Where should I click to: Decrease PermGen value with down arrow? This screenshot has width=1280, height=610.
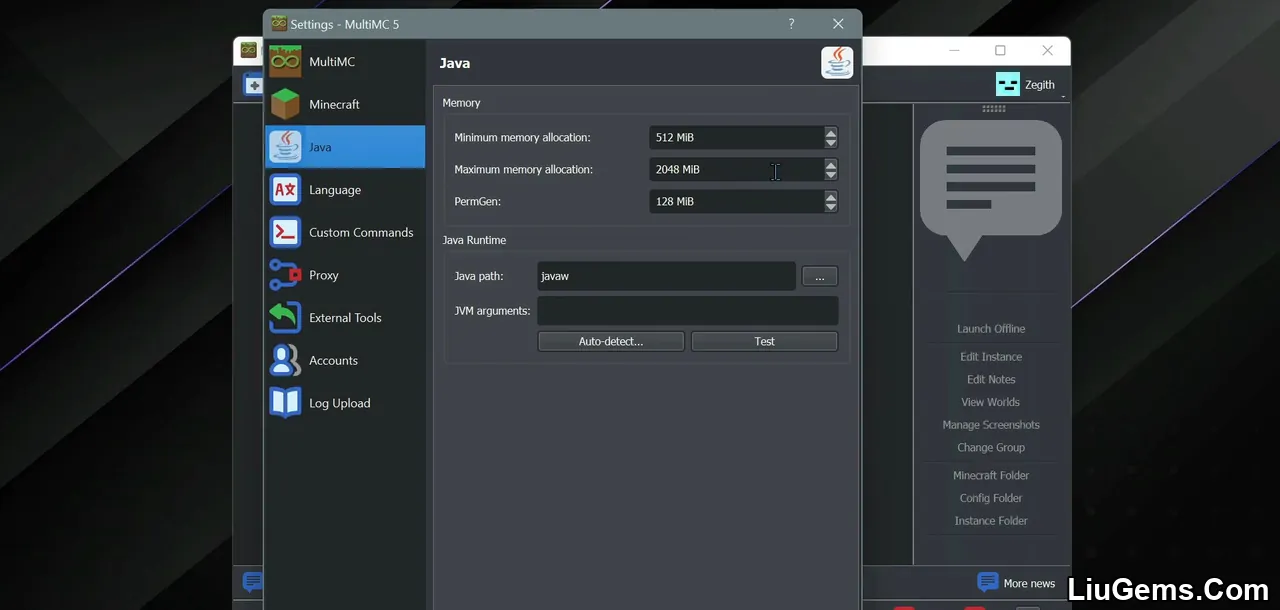point(831,207)
